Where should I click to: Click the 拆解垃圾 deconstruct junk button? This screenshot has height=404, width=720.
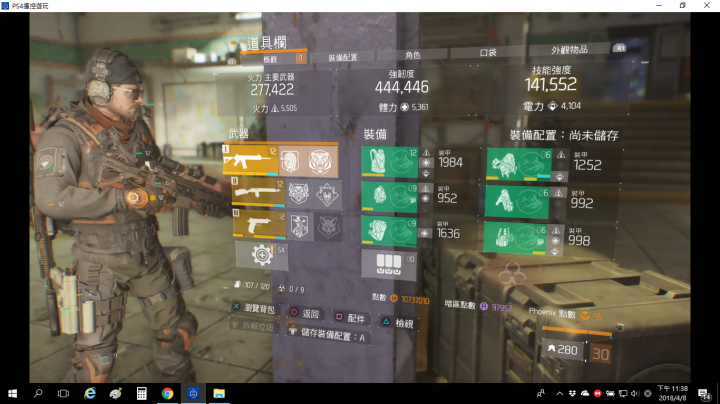tap(253, 326)
